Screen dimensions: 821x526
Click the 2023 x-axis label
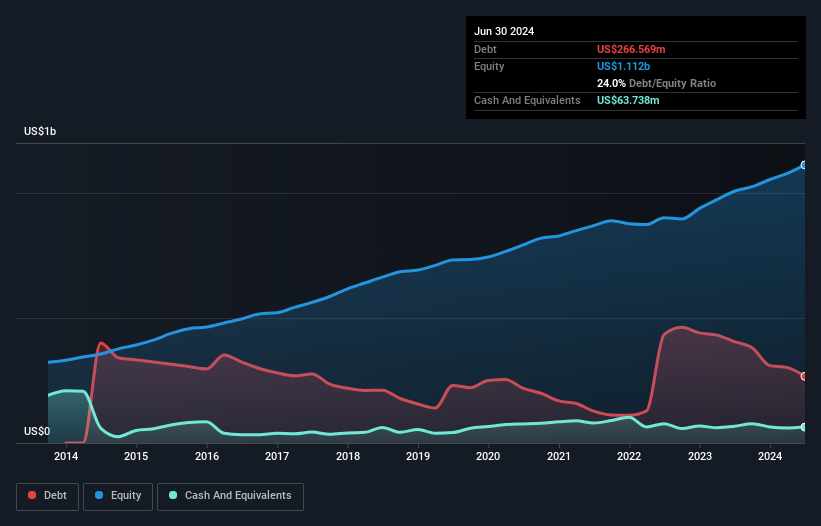coord(700,456)
